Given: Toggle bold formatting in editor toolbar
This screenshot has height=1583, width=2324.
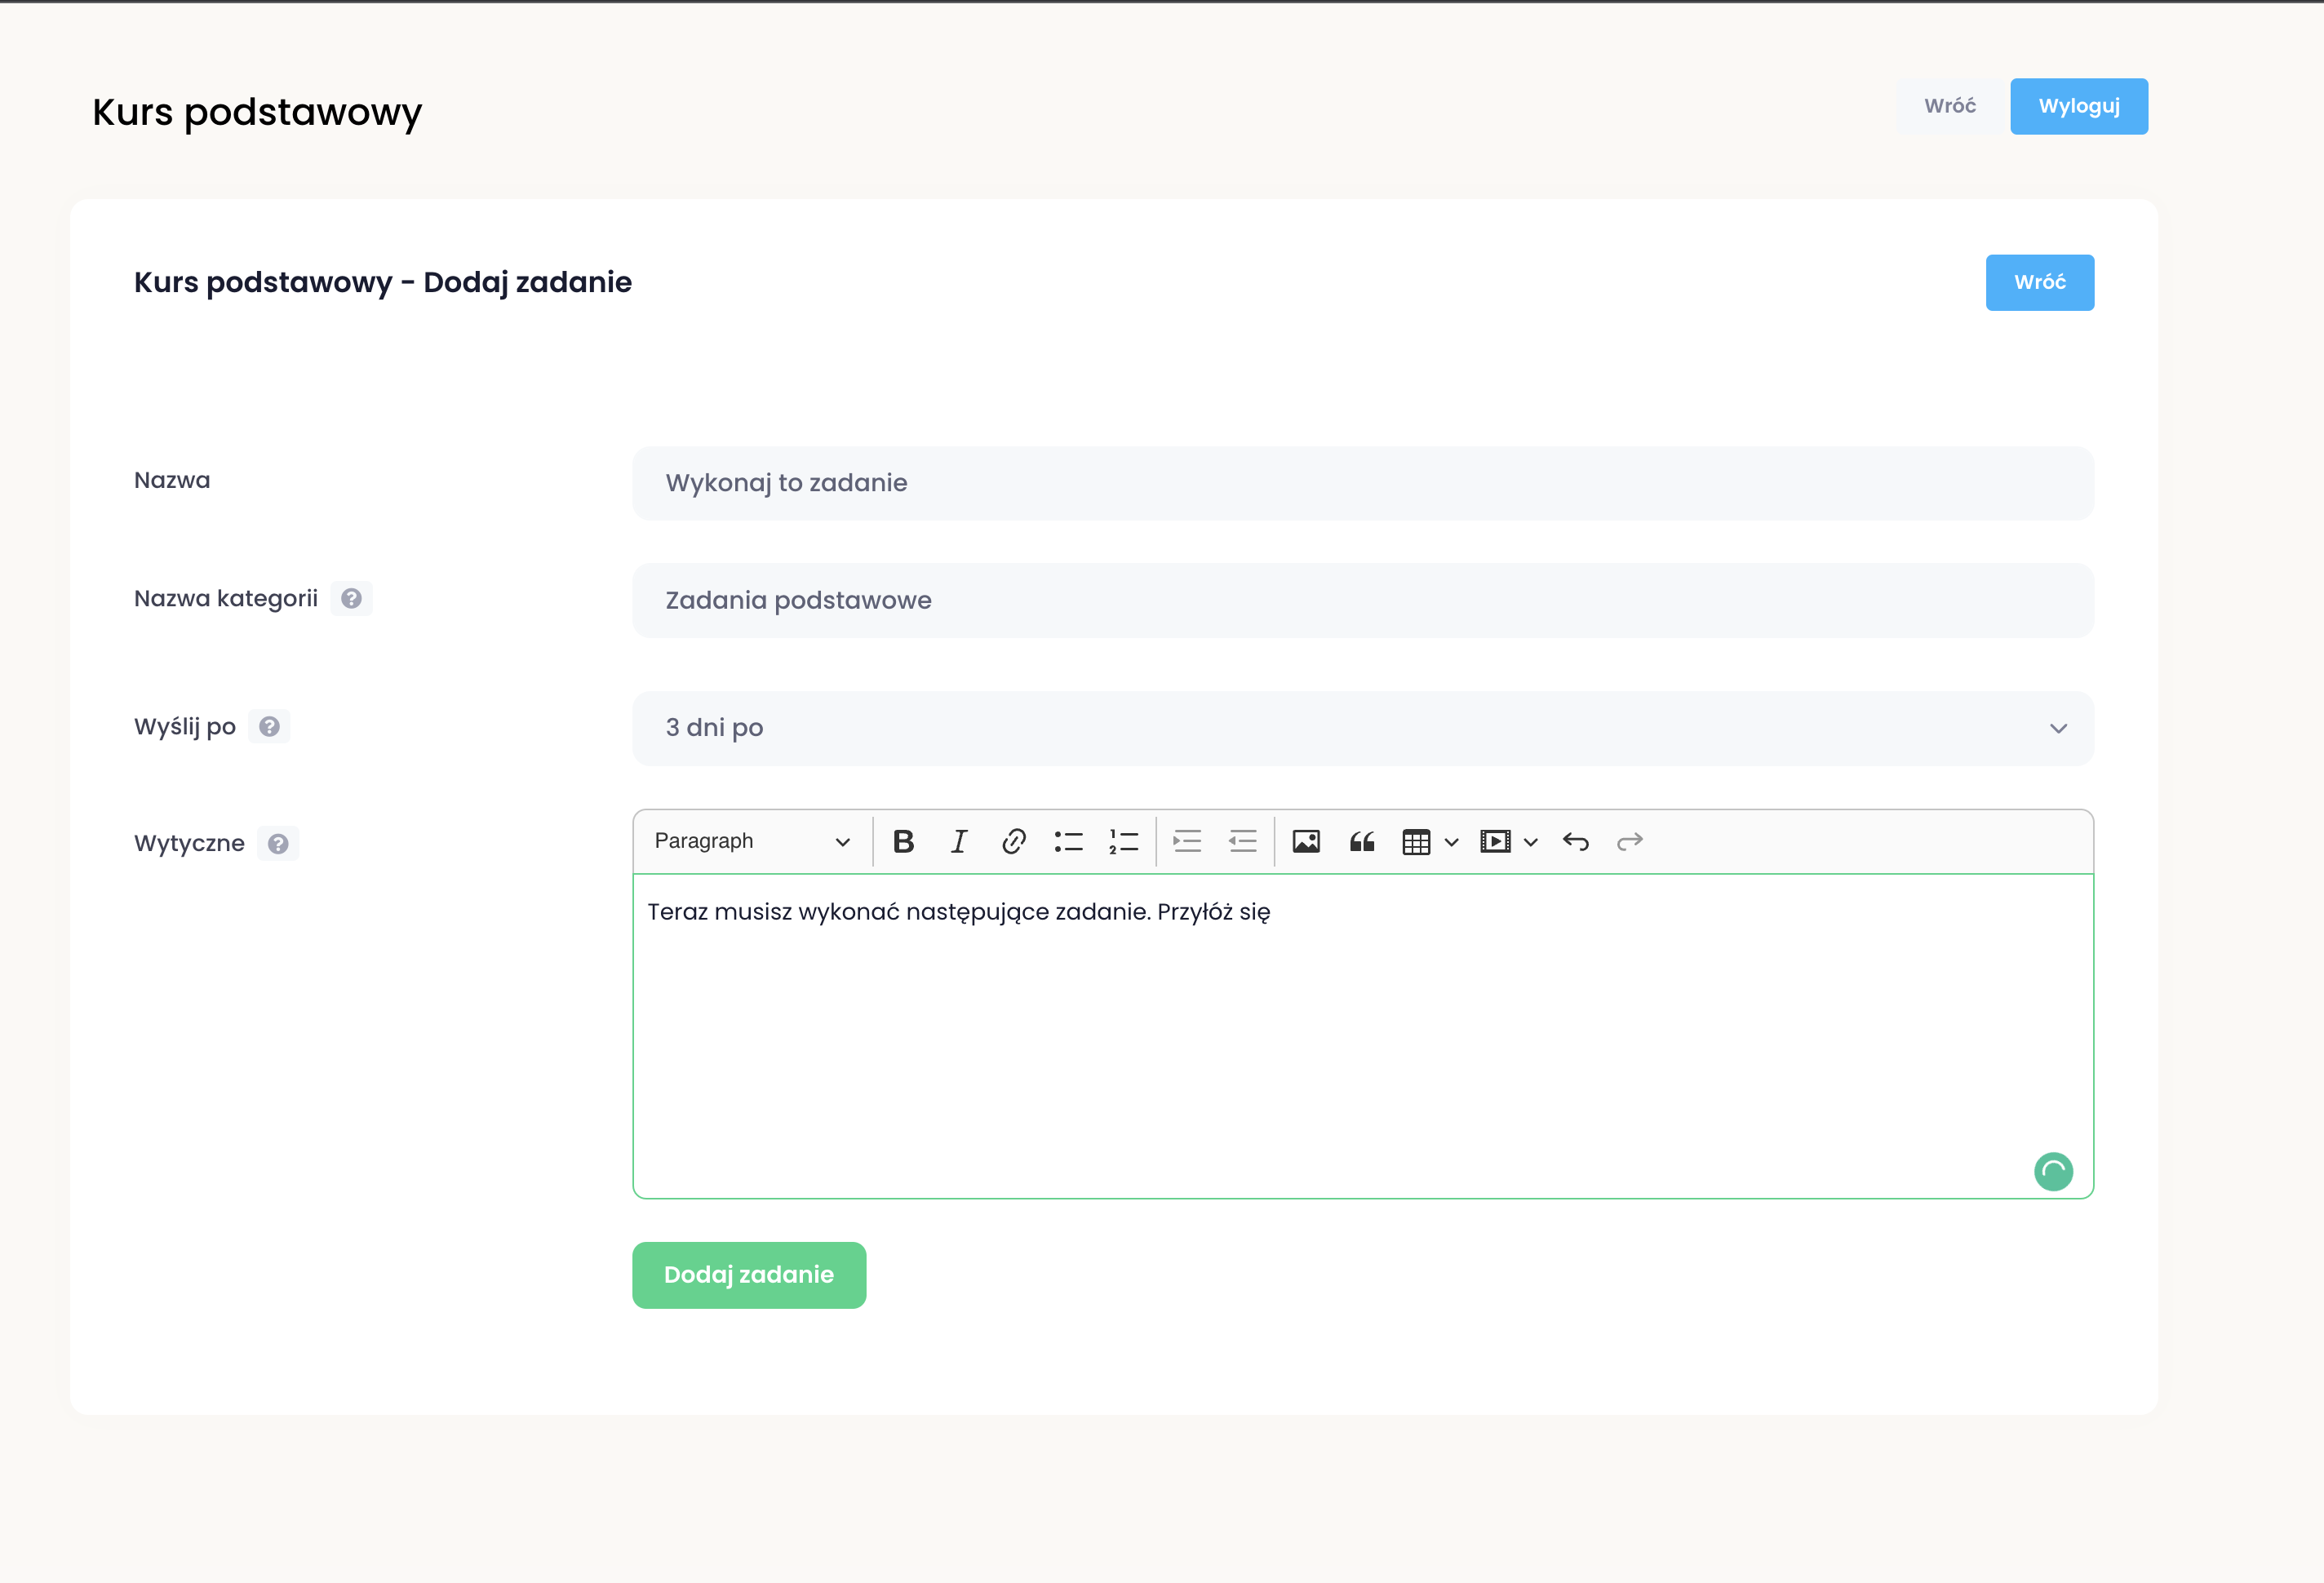Looking at the screenshot, I should pyautogui.click(x=903, y=842).
